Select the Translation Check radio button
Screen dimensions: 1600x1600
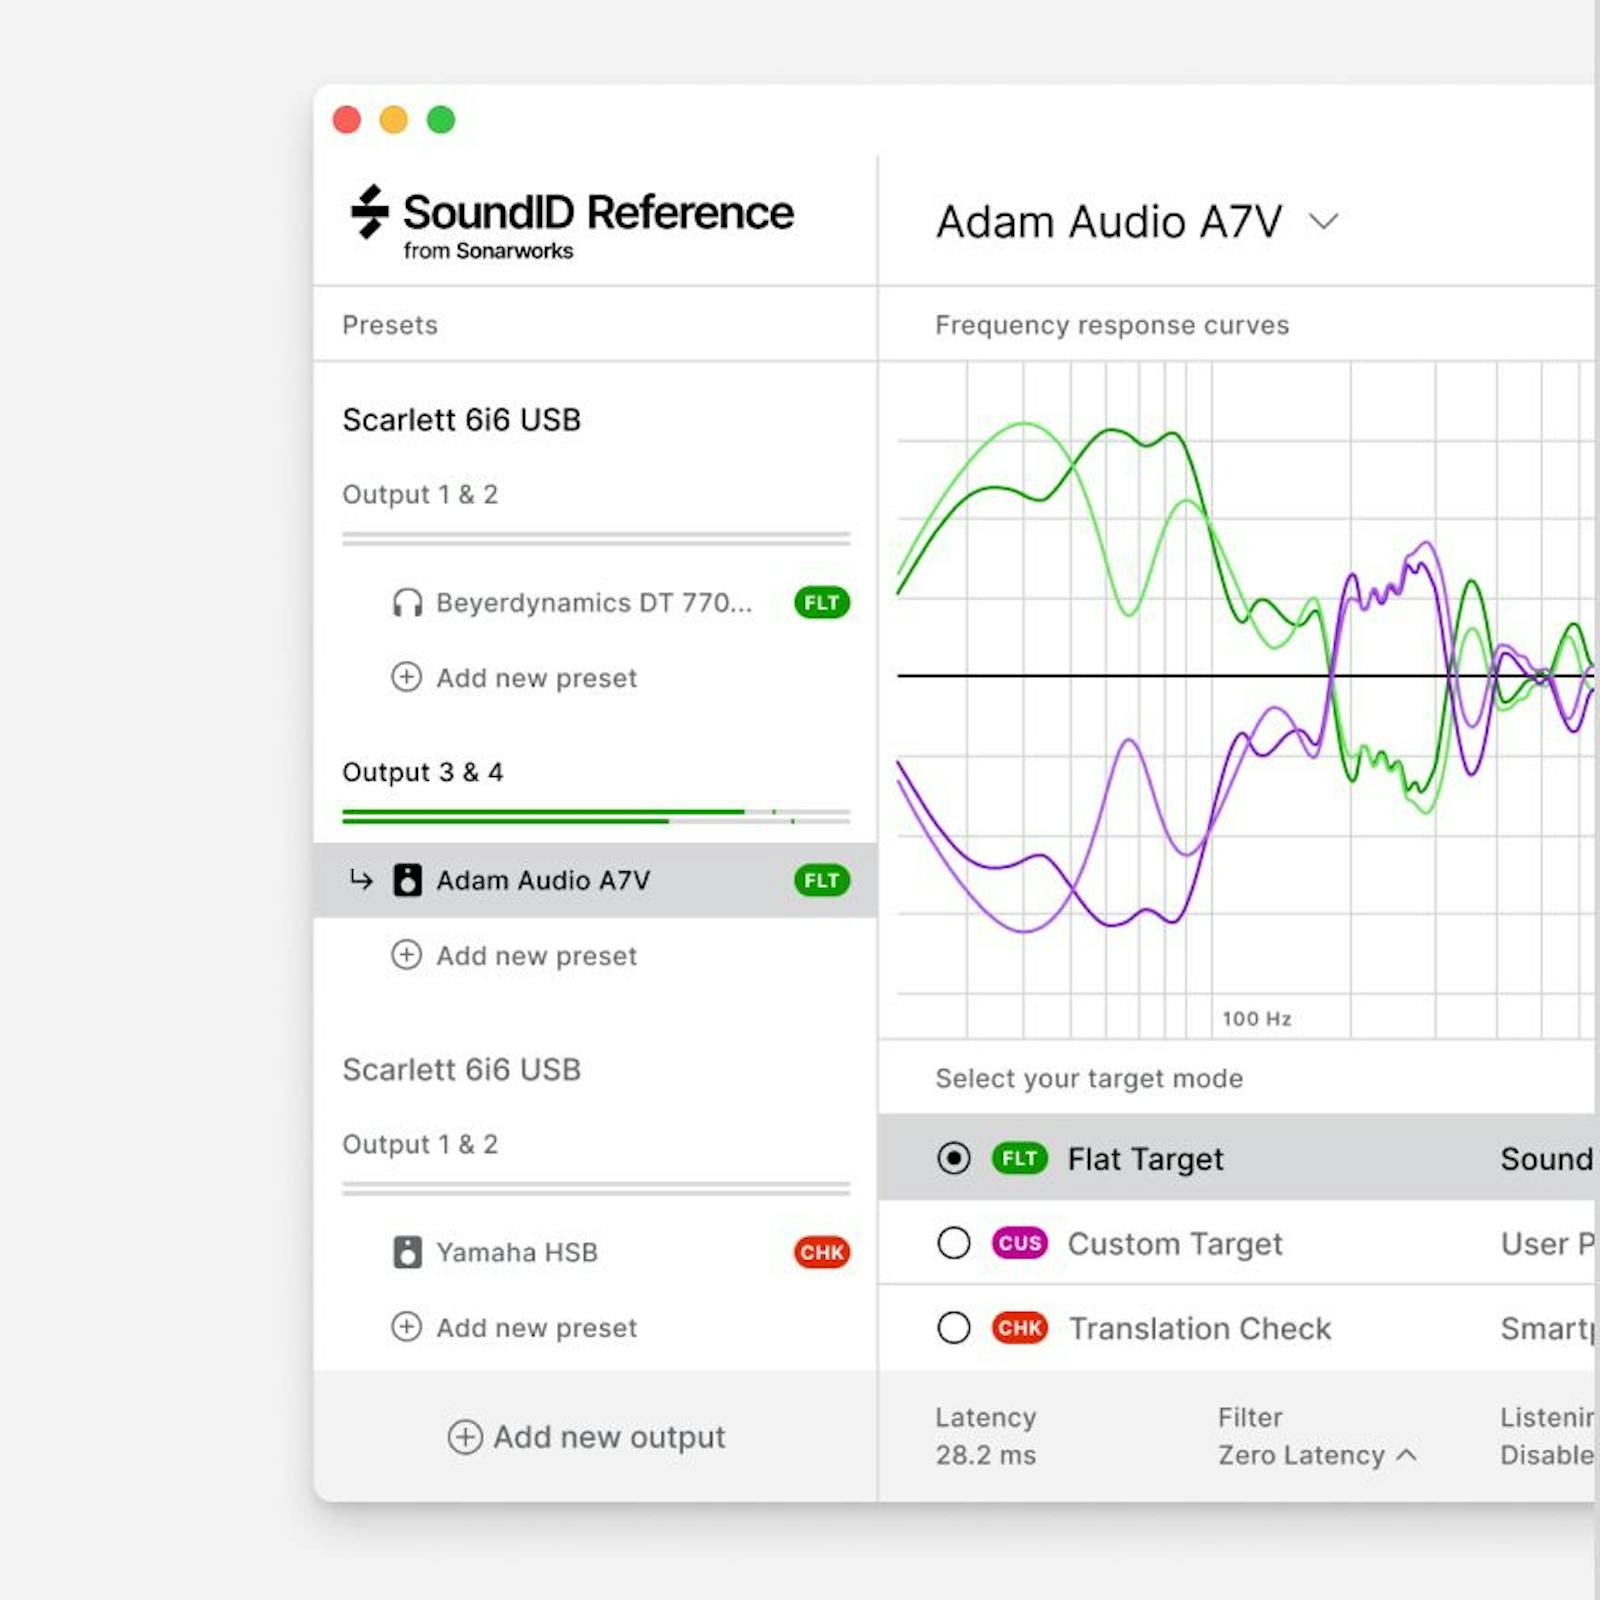tap(954, 1328)
